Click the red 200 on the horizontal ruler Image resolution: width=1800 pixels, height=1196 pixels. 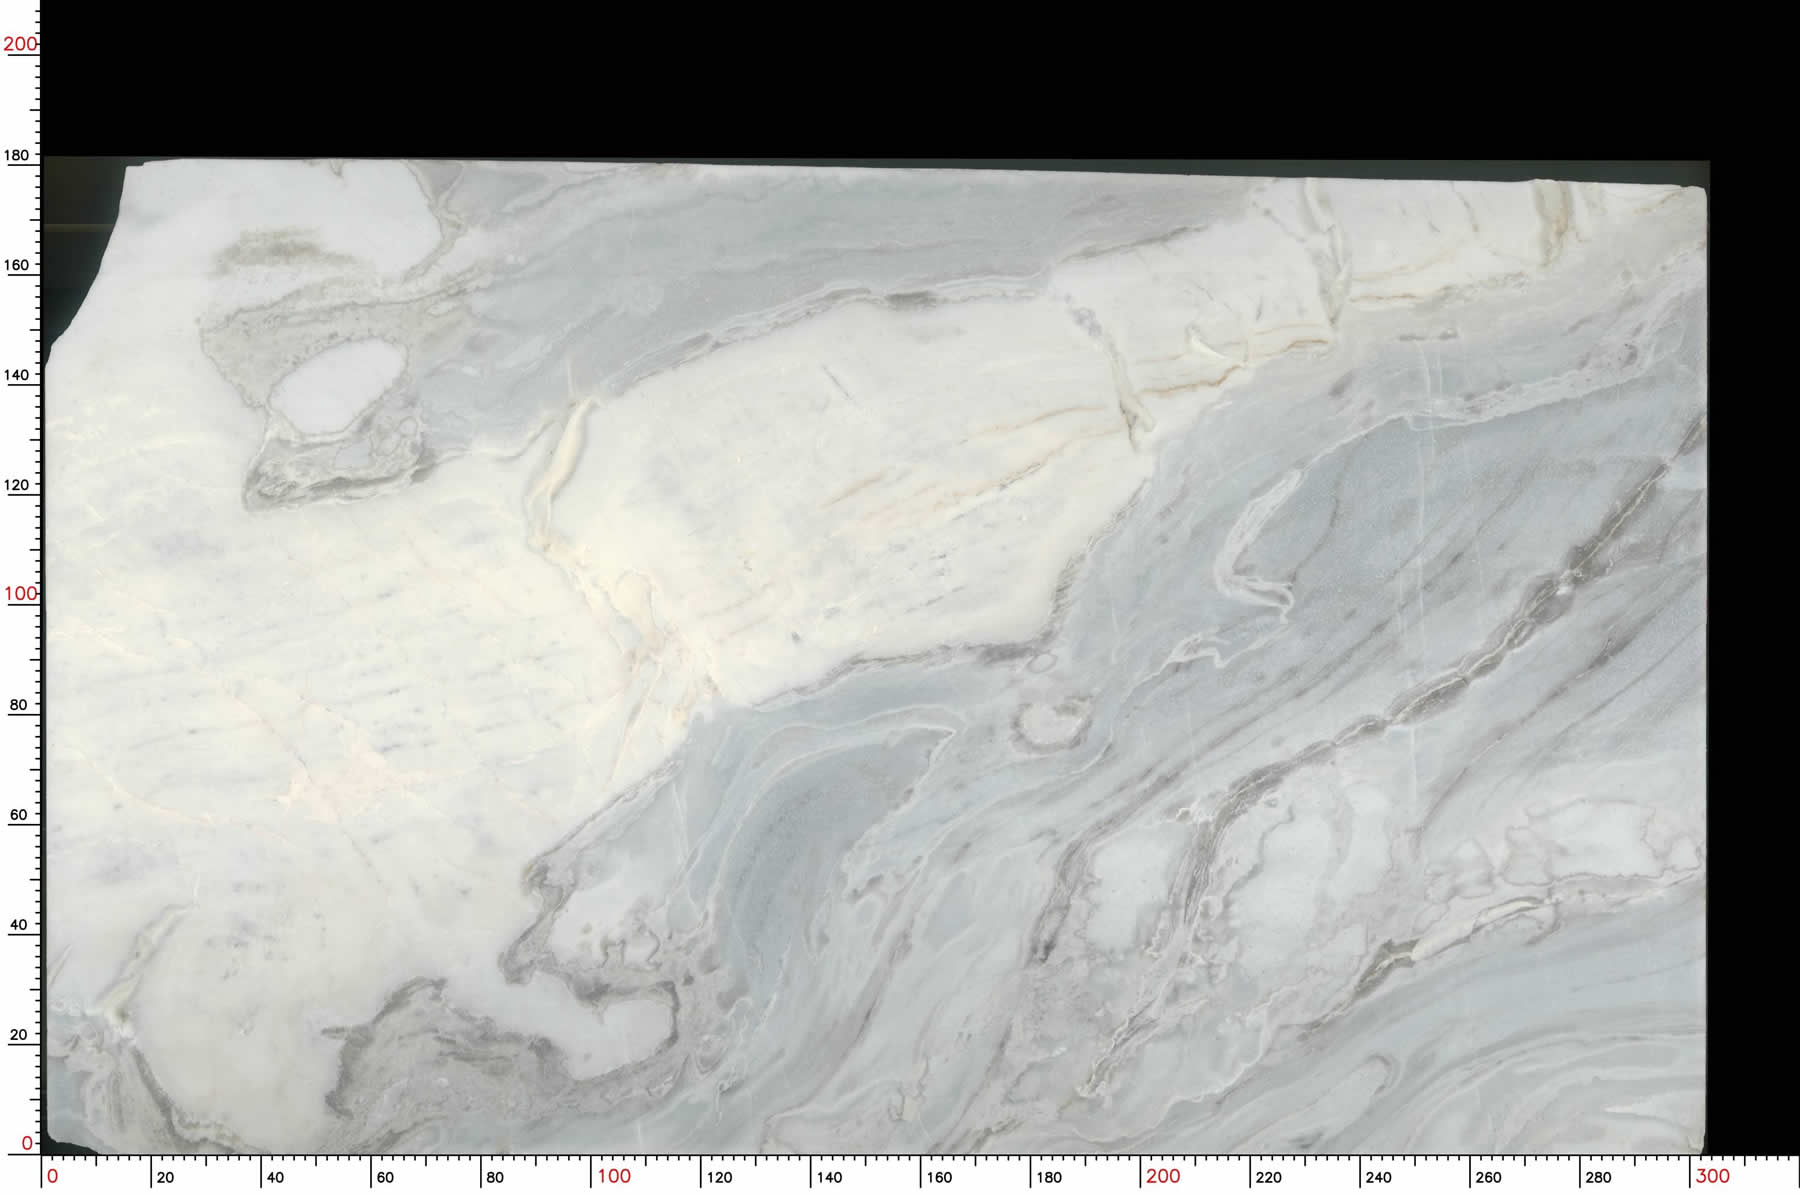pos(1163,1176)
